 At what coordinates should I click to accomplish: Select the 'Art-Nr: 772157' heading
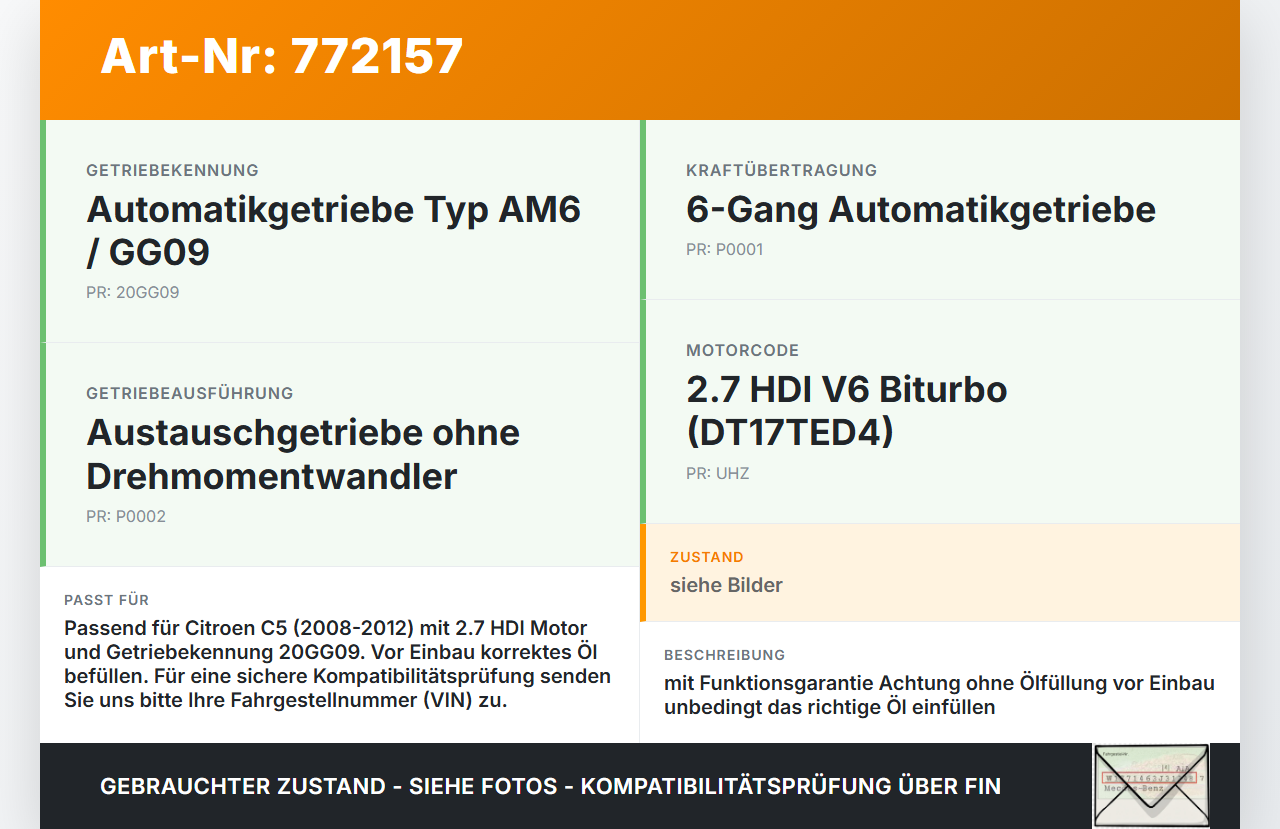(282, 56)
